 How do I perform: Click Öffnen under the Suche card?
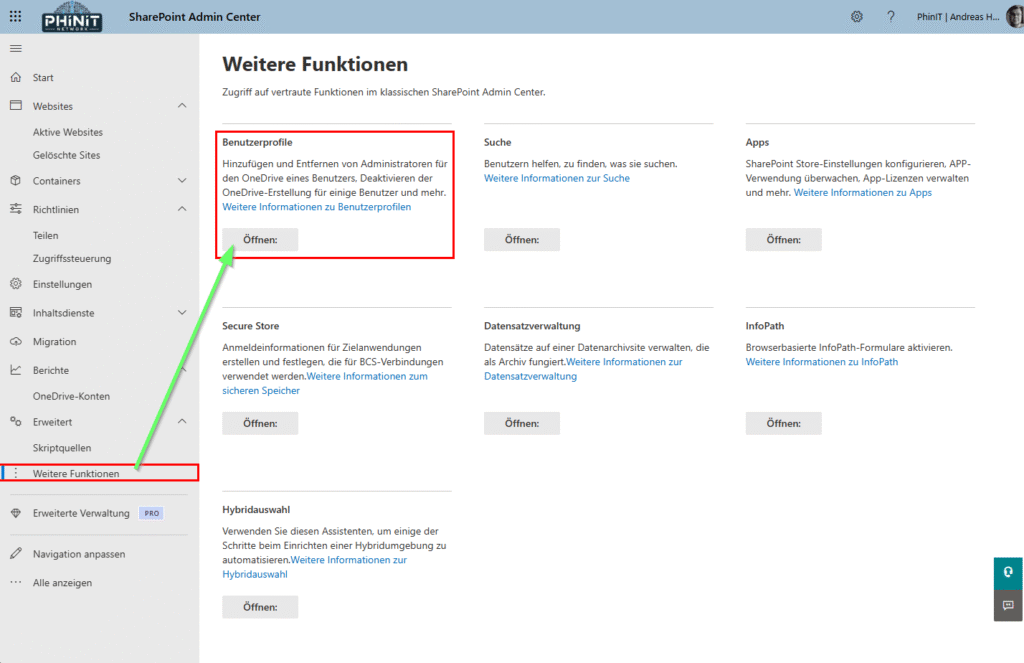521,239
